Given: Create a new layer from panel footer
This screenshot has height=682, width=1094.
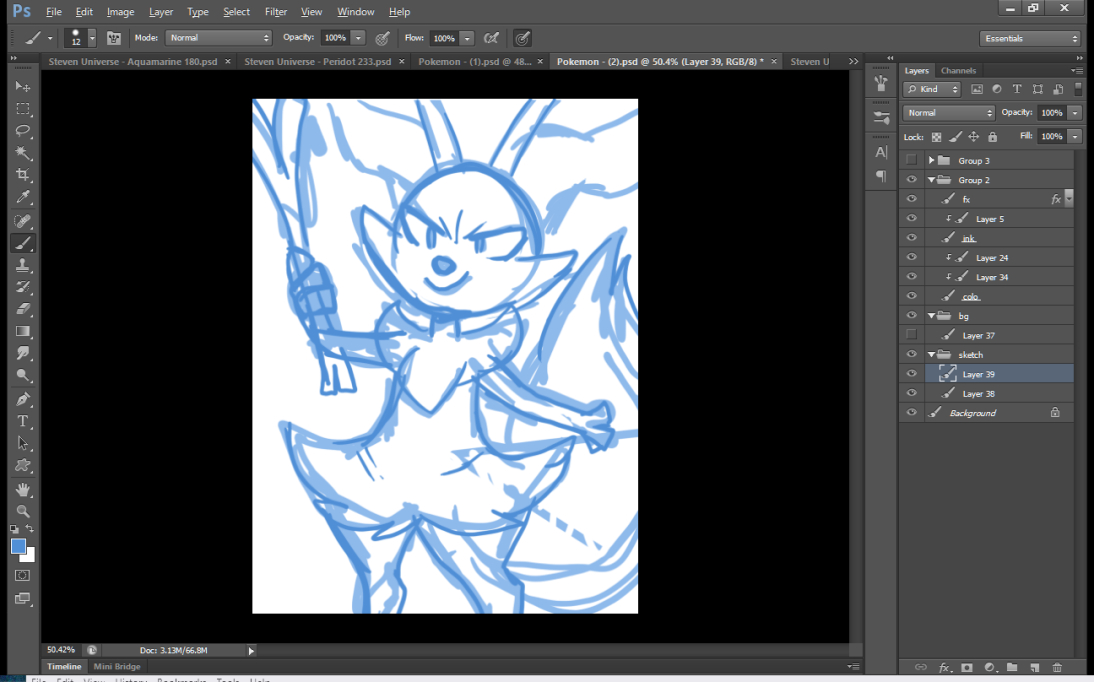Looking at the screenshot, I should coord(1034,667).
